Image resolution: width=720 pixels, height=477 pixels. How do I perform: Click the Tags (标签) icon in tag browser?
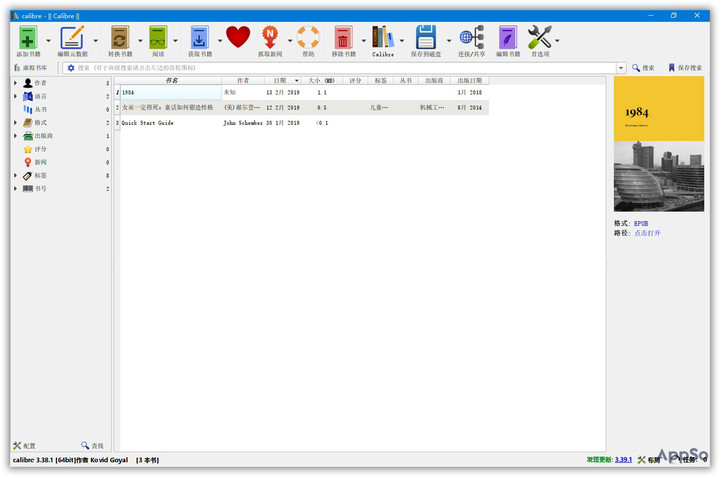[x=28, y=175]
